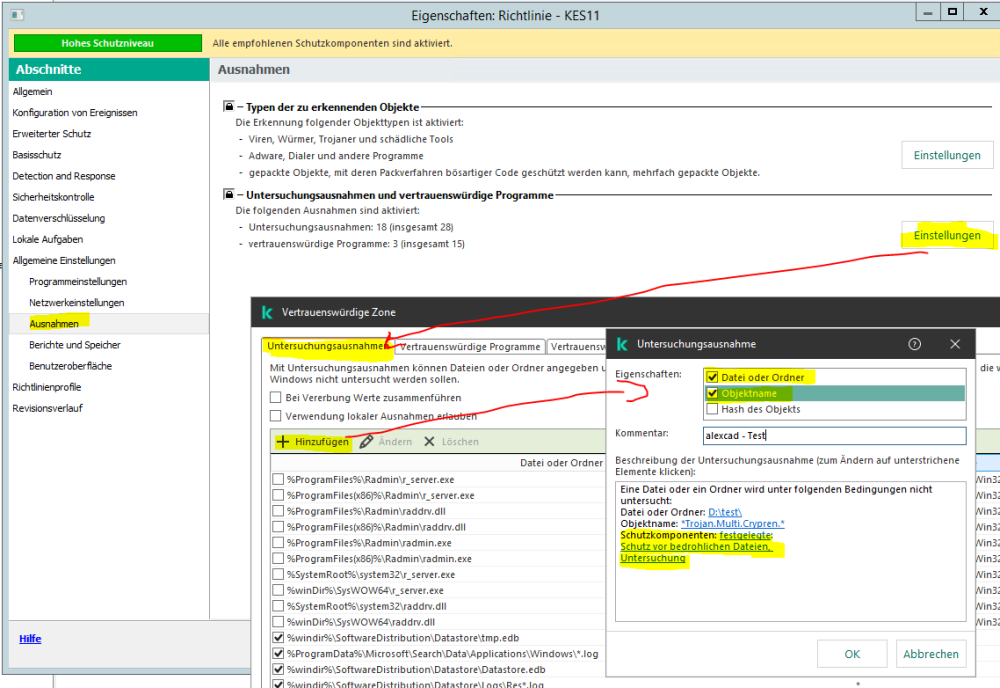Select the %ProgramFiles%\Radmin\radmin.exe row text
This screenshot has height=688, width=1000.
369,543
